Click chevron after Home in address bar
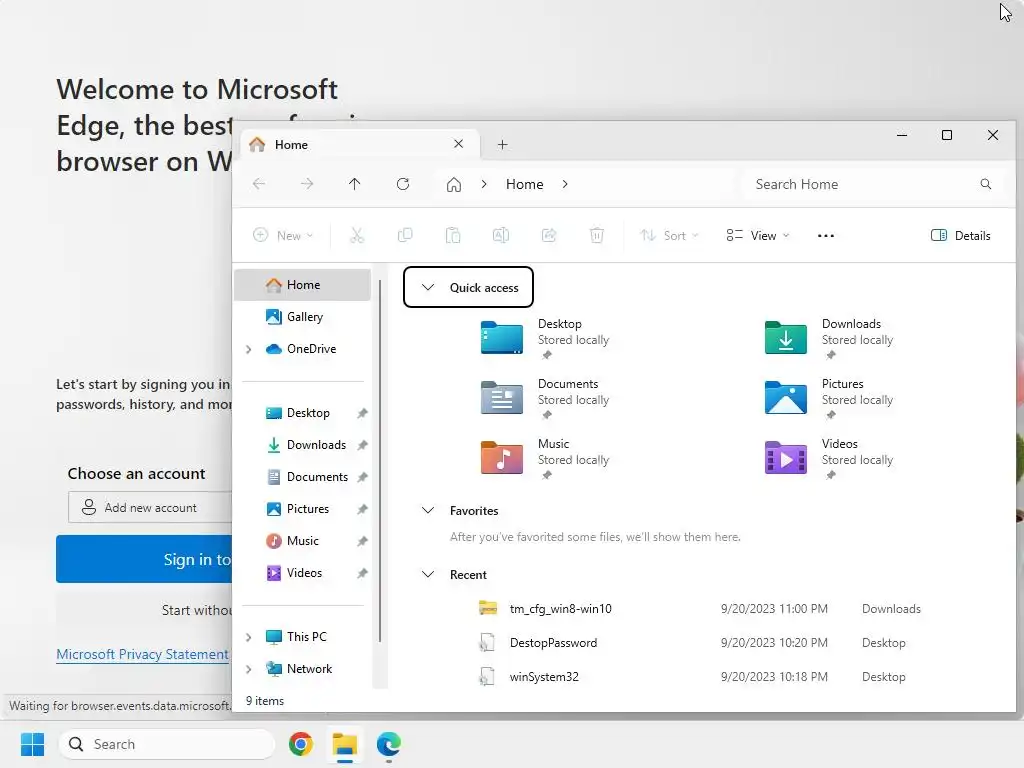Image resolution: width=1024 pixels, height=768 pixels. (x=565, y=184)
